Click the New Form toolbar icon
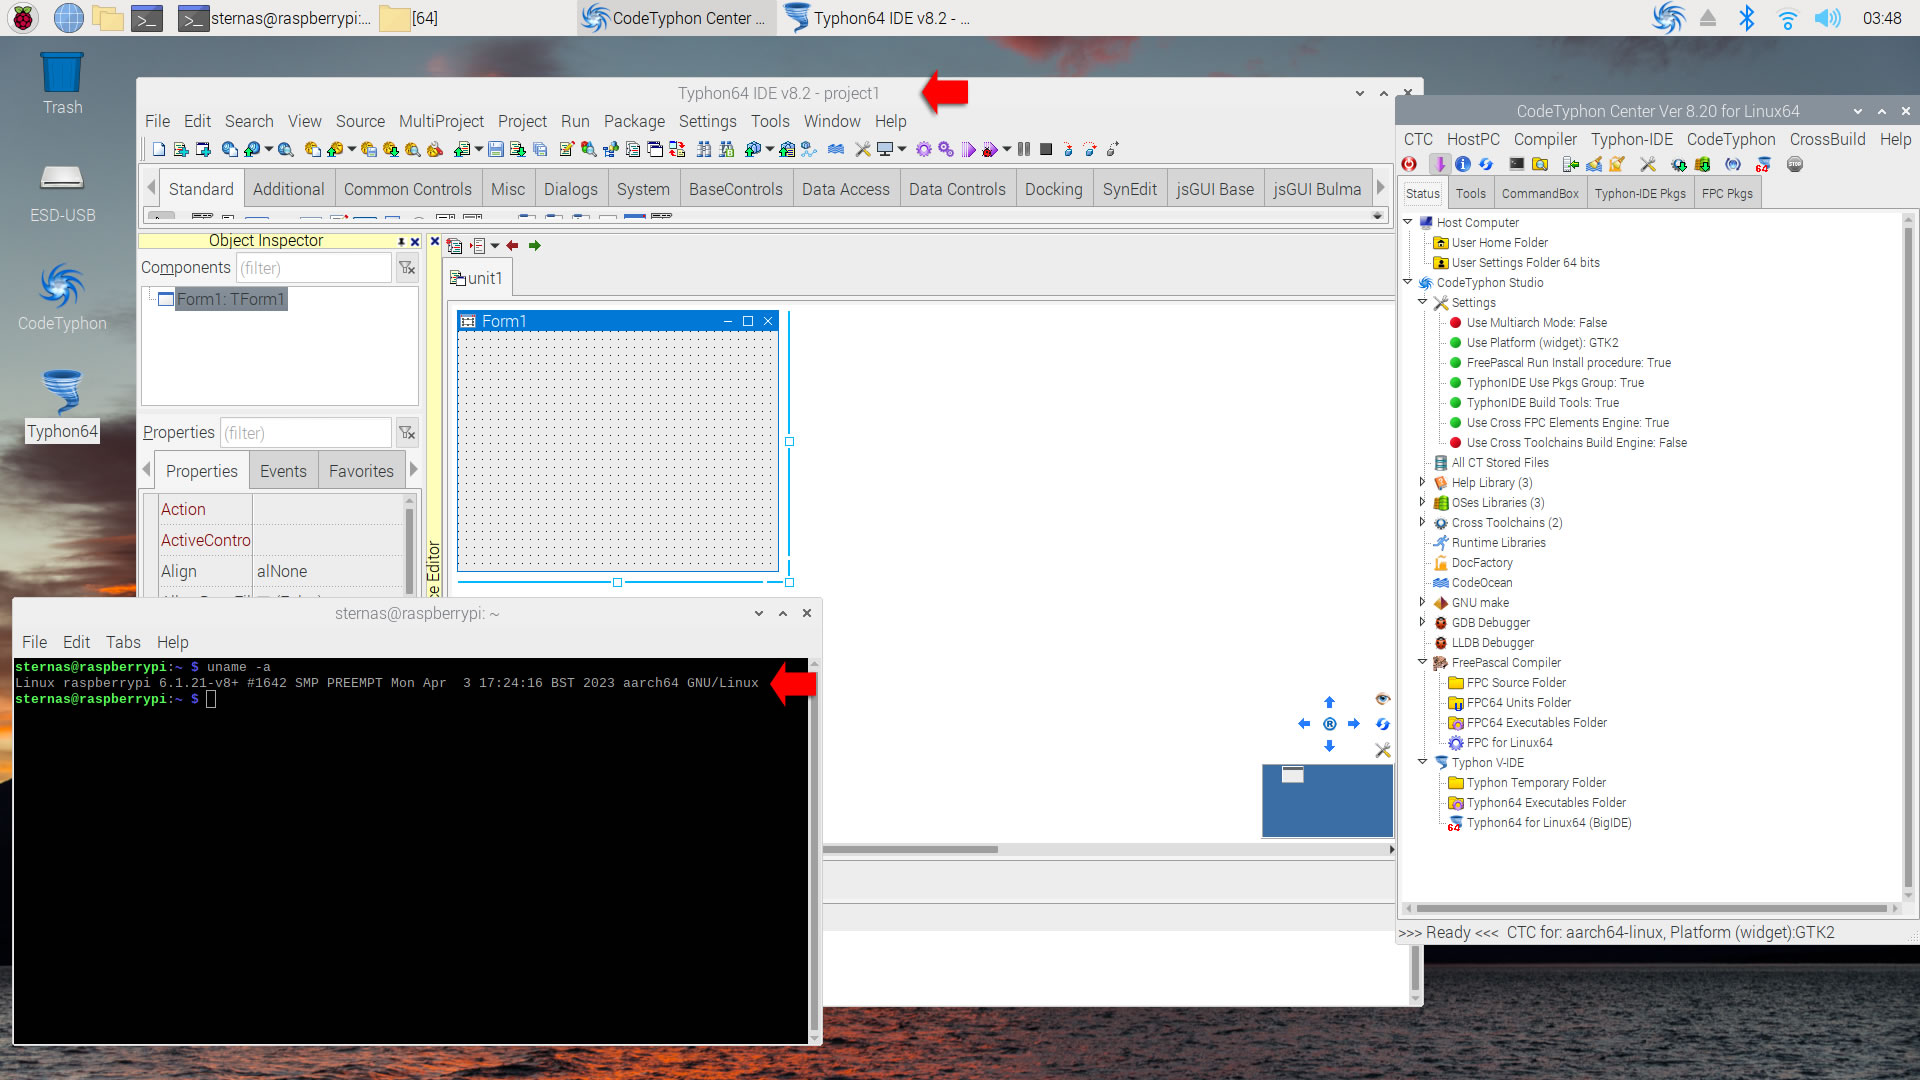 coord(203,149)
